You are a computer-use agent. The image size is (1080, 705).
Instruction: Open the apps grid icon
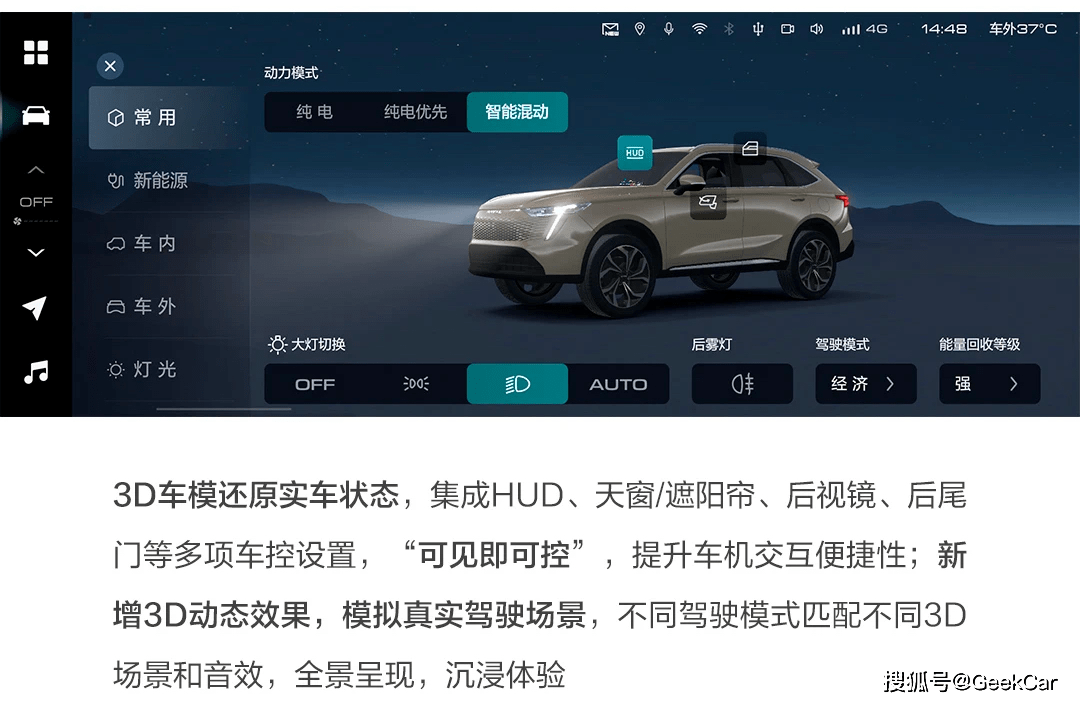[x=36, y=52]
